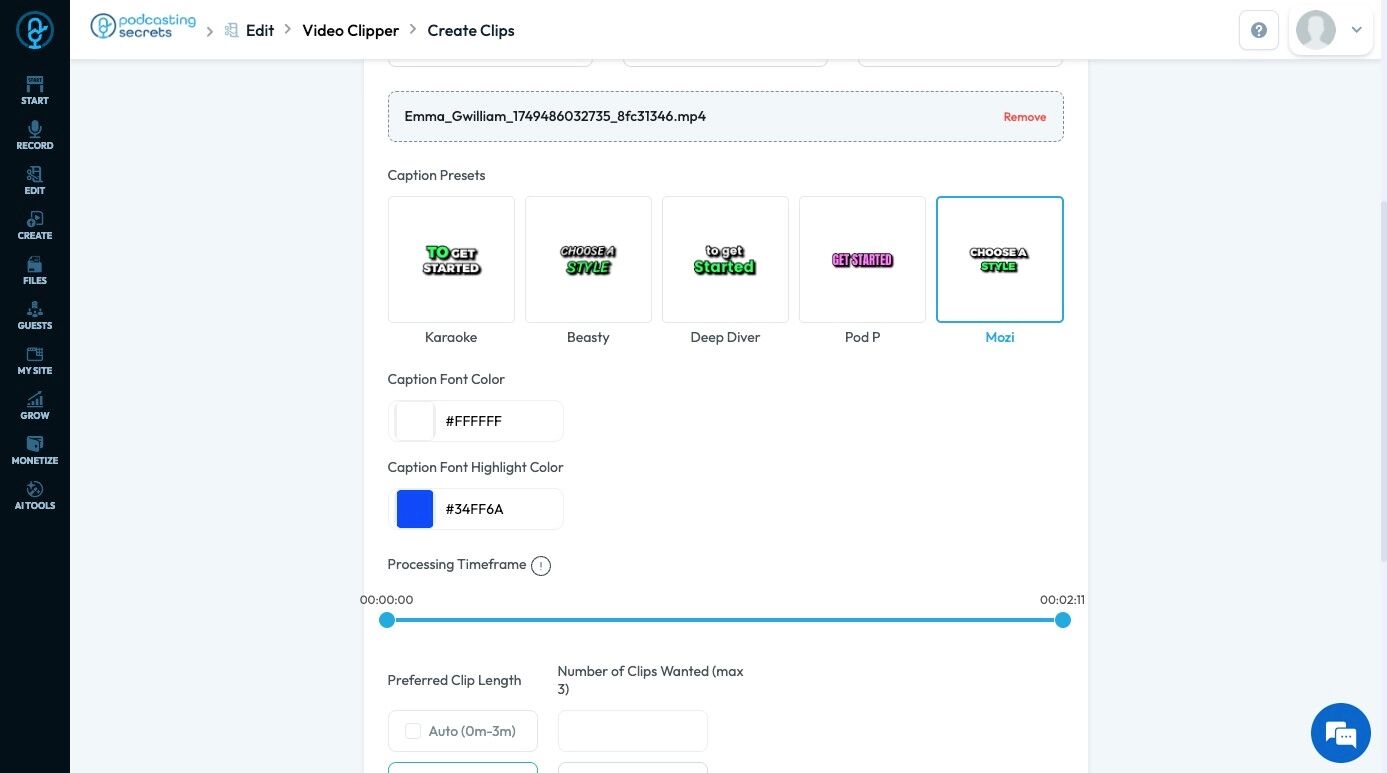Open the GUESTS section
This screenshot has height=773, width=1387.
click(x=35, y=315)
